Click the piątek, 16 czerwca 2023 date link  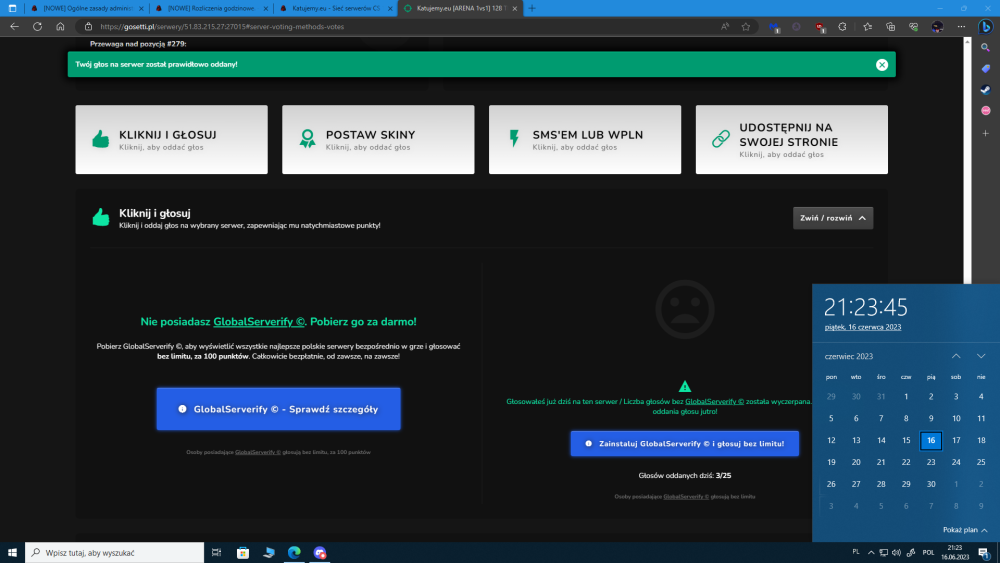point(862,327)
